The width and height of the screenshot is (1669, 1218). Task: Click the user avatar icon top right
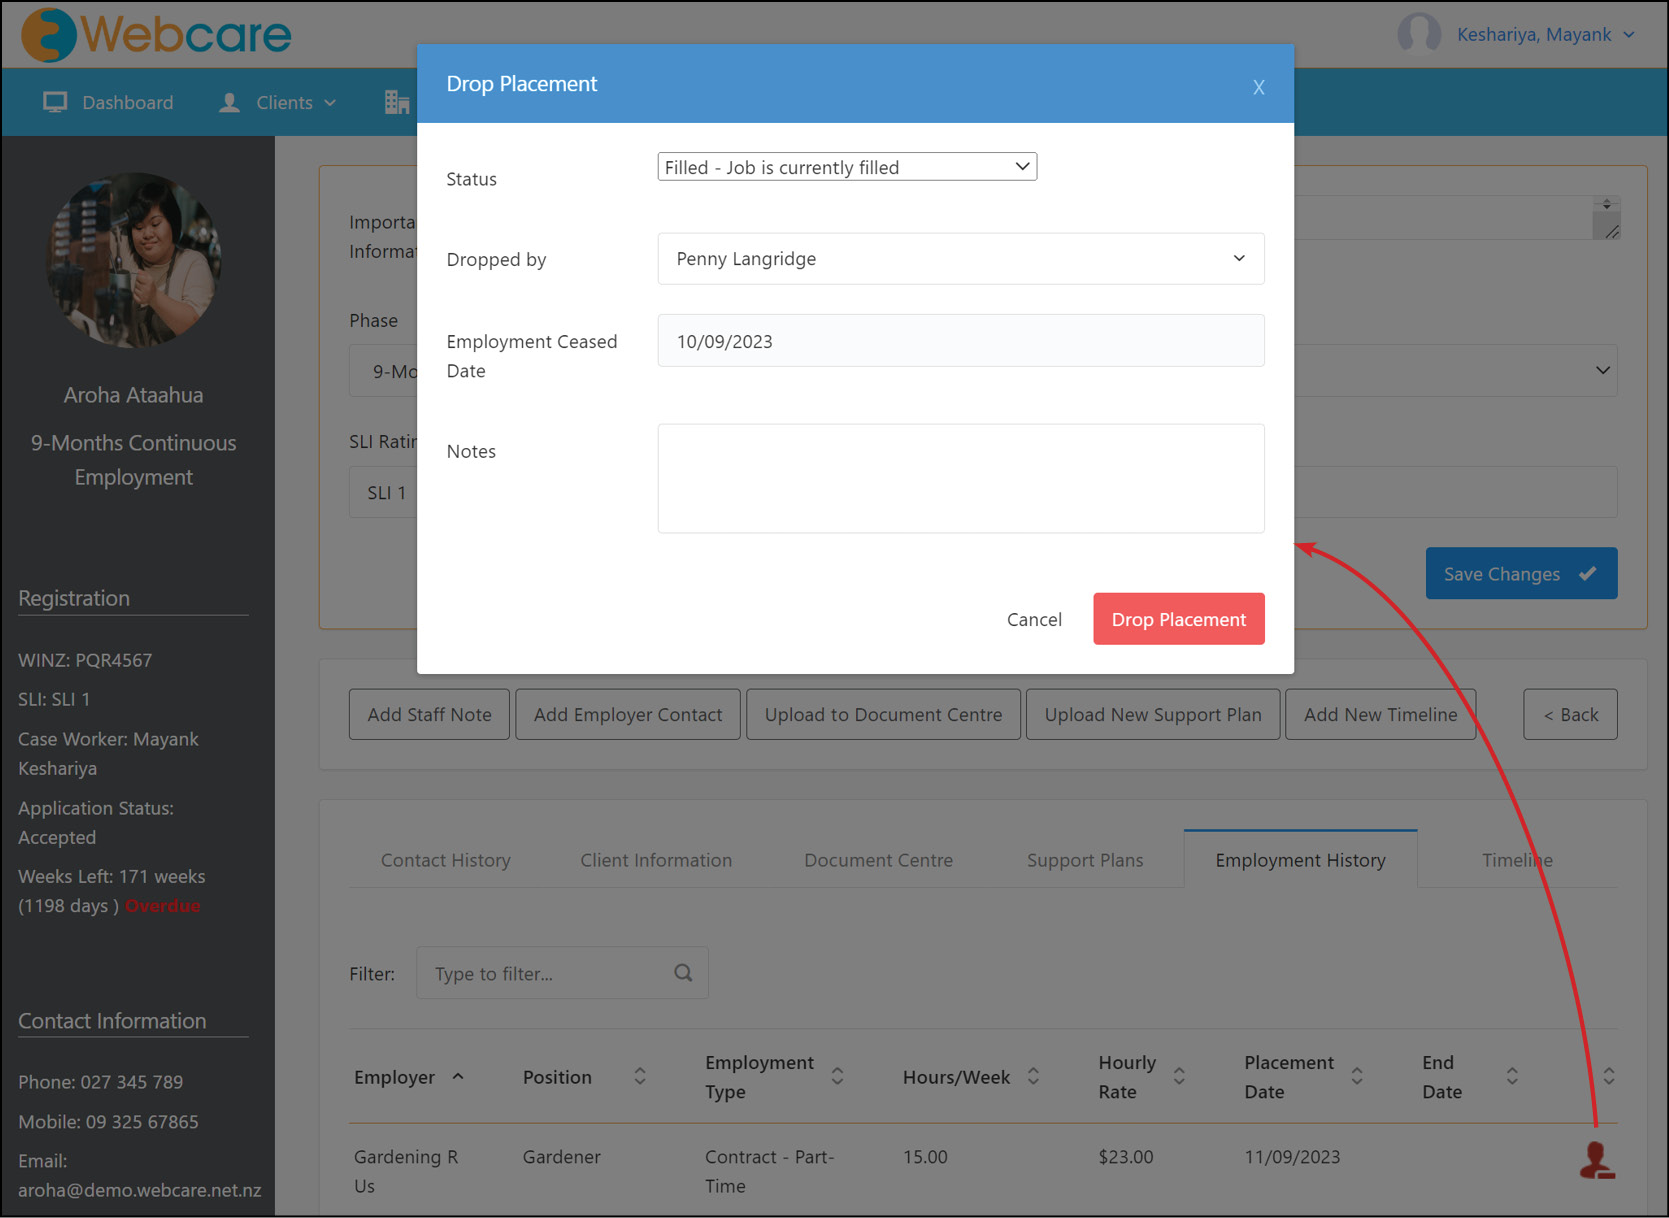pos(1419,34)
